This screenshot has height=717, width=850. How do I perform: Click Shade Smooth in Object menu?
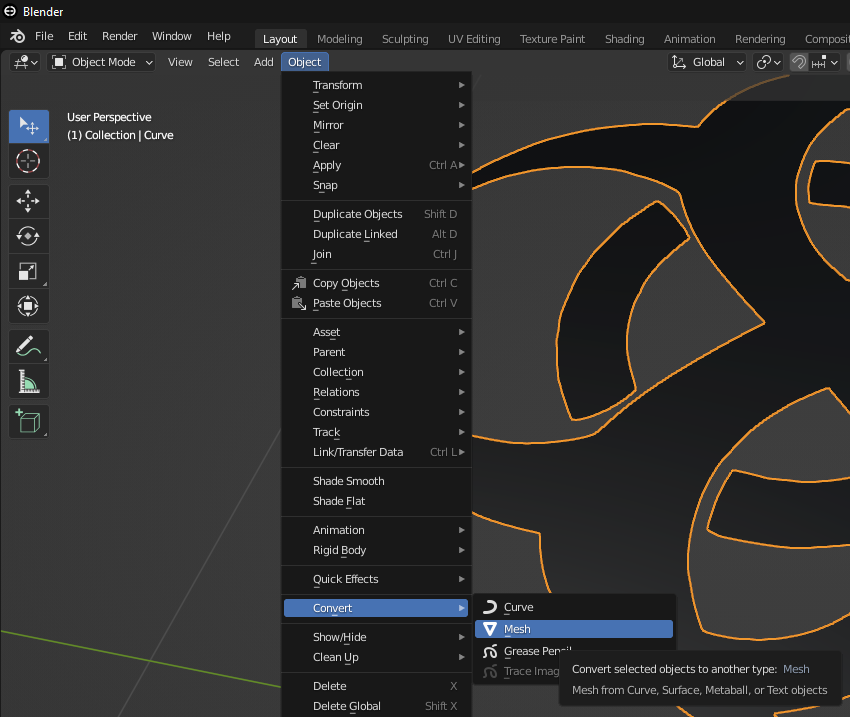click(x=348, y=481)
